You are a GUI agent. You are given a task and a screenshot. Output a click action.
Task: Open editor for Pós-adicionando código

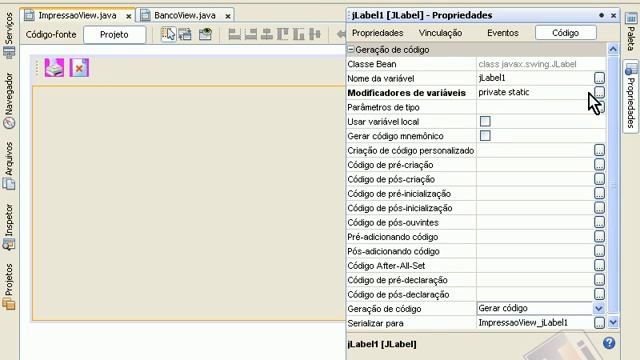coord(599,251)
